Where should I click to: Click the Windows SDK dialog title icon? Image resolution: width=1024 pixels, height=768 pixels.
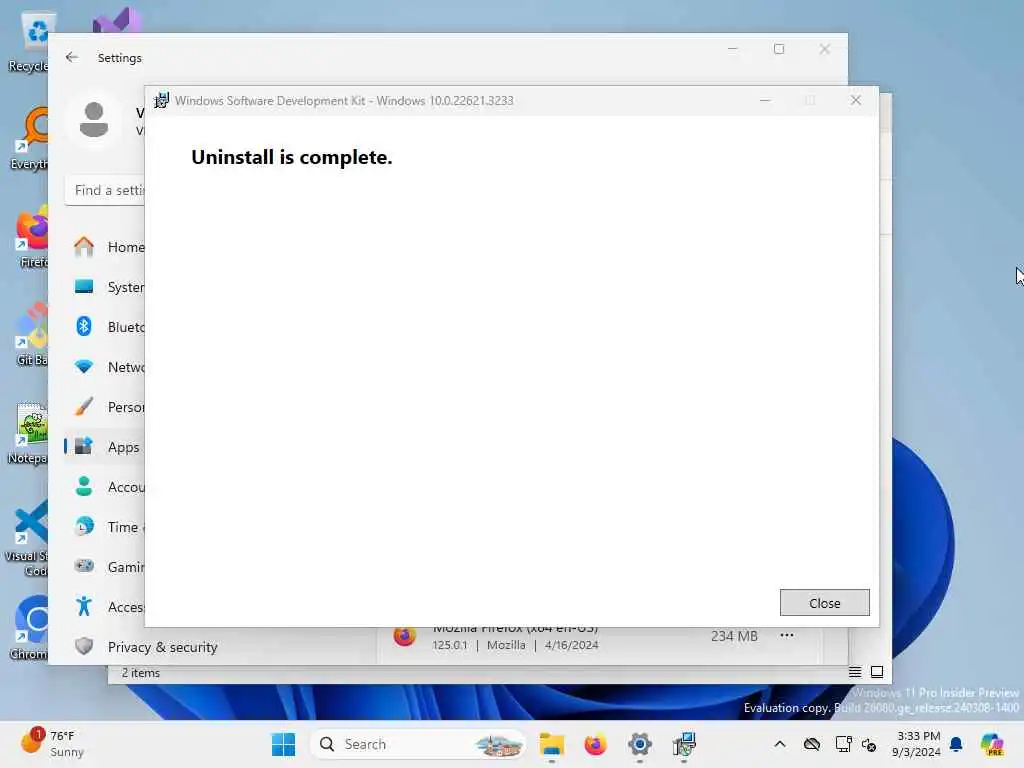(161, 101)
